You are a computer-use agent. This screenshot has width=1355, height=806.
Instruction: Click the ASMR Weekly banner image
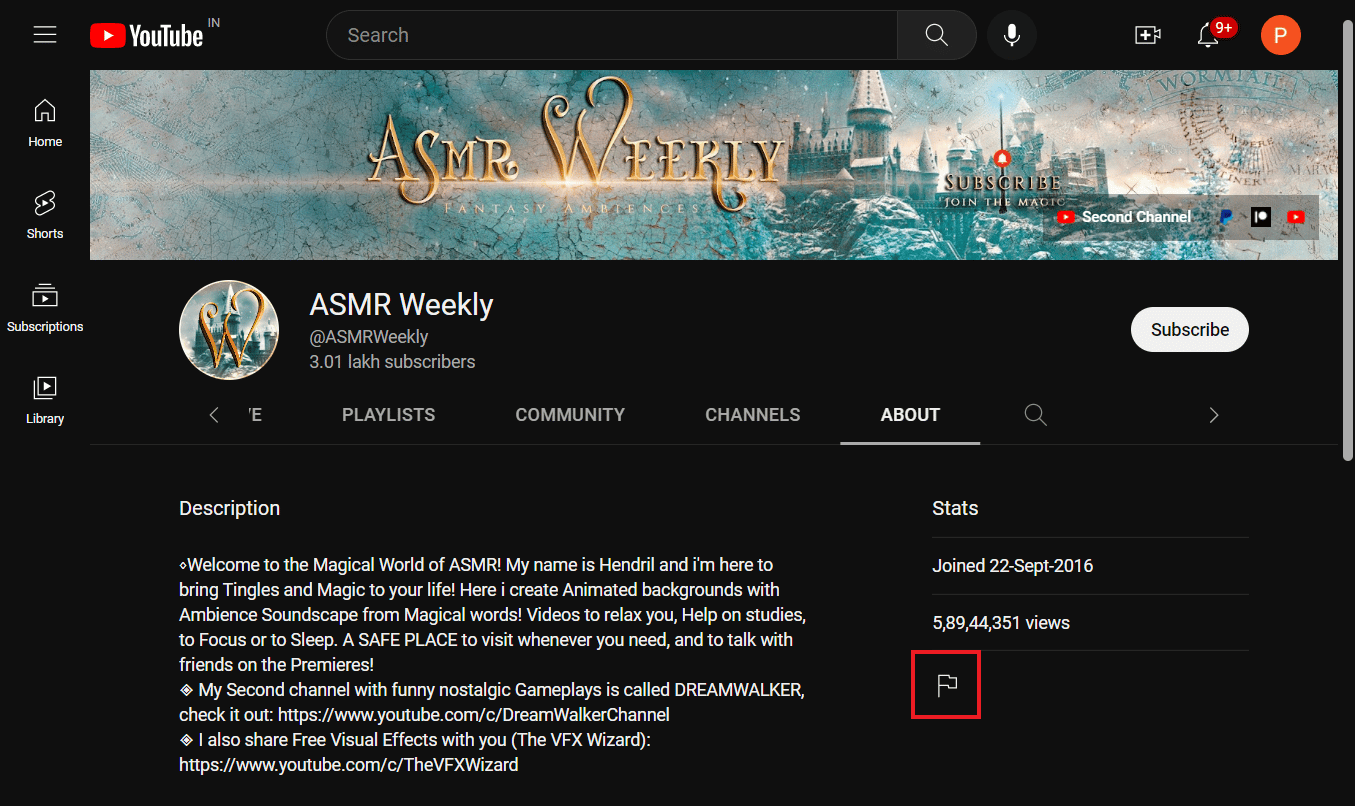click(714, 165)
